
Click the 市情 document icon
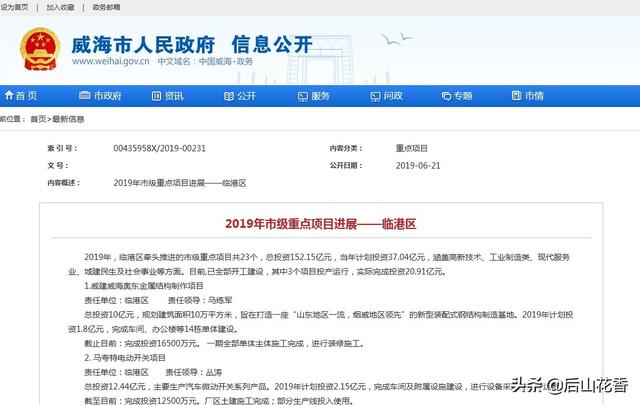(x=516, y=96)
